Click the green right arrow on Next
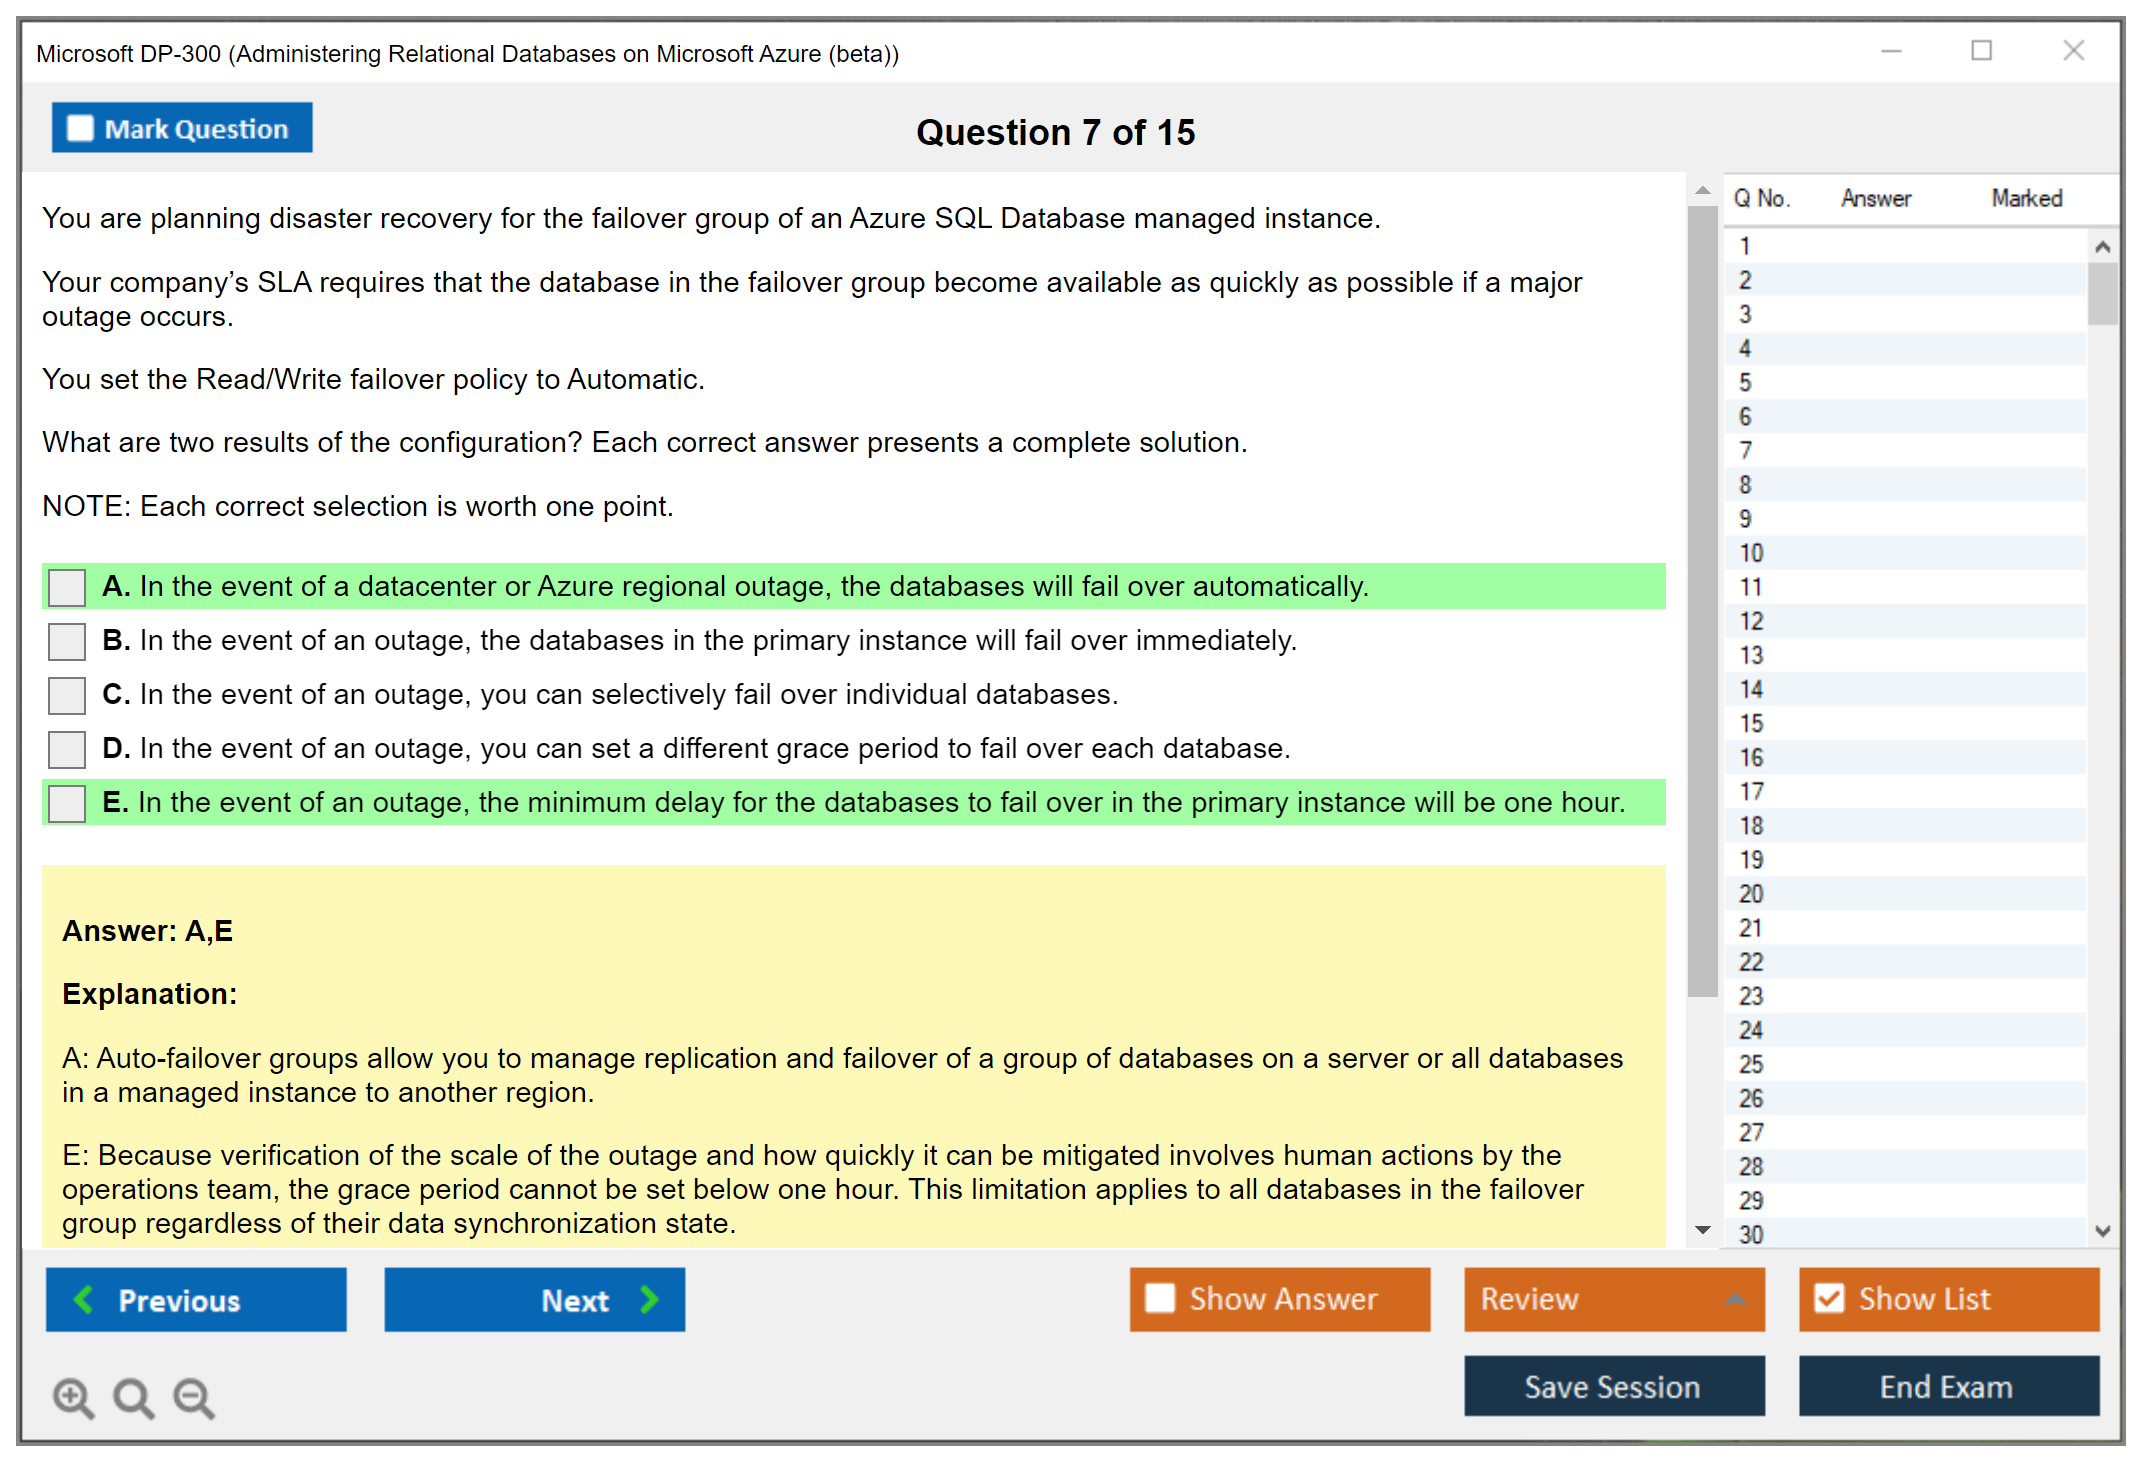Image resolution: width=2150 pixels, height=1470 pixels. [649, 1300]
